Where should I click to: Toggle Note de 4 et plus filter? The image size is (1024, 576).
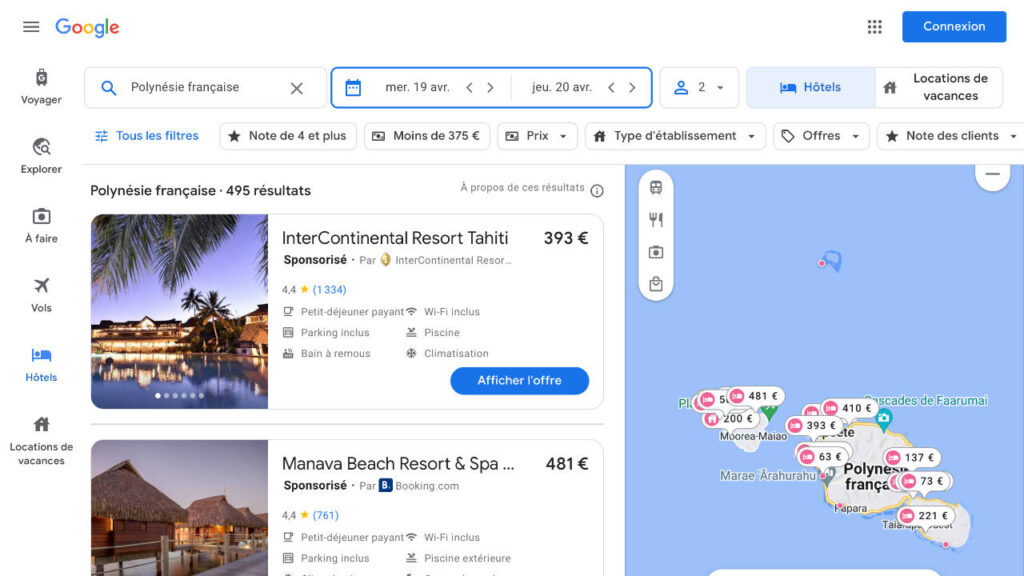tap(288, 136)
